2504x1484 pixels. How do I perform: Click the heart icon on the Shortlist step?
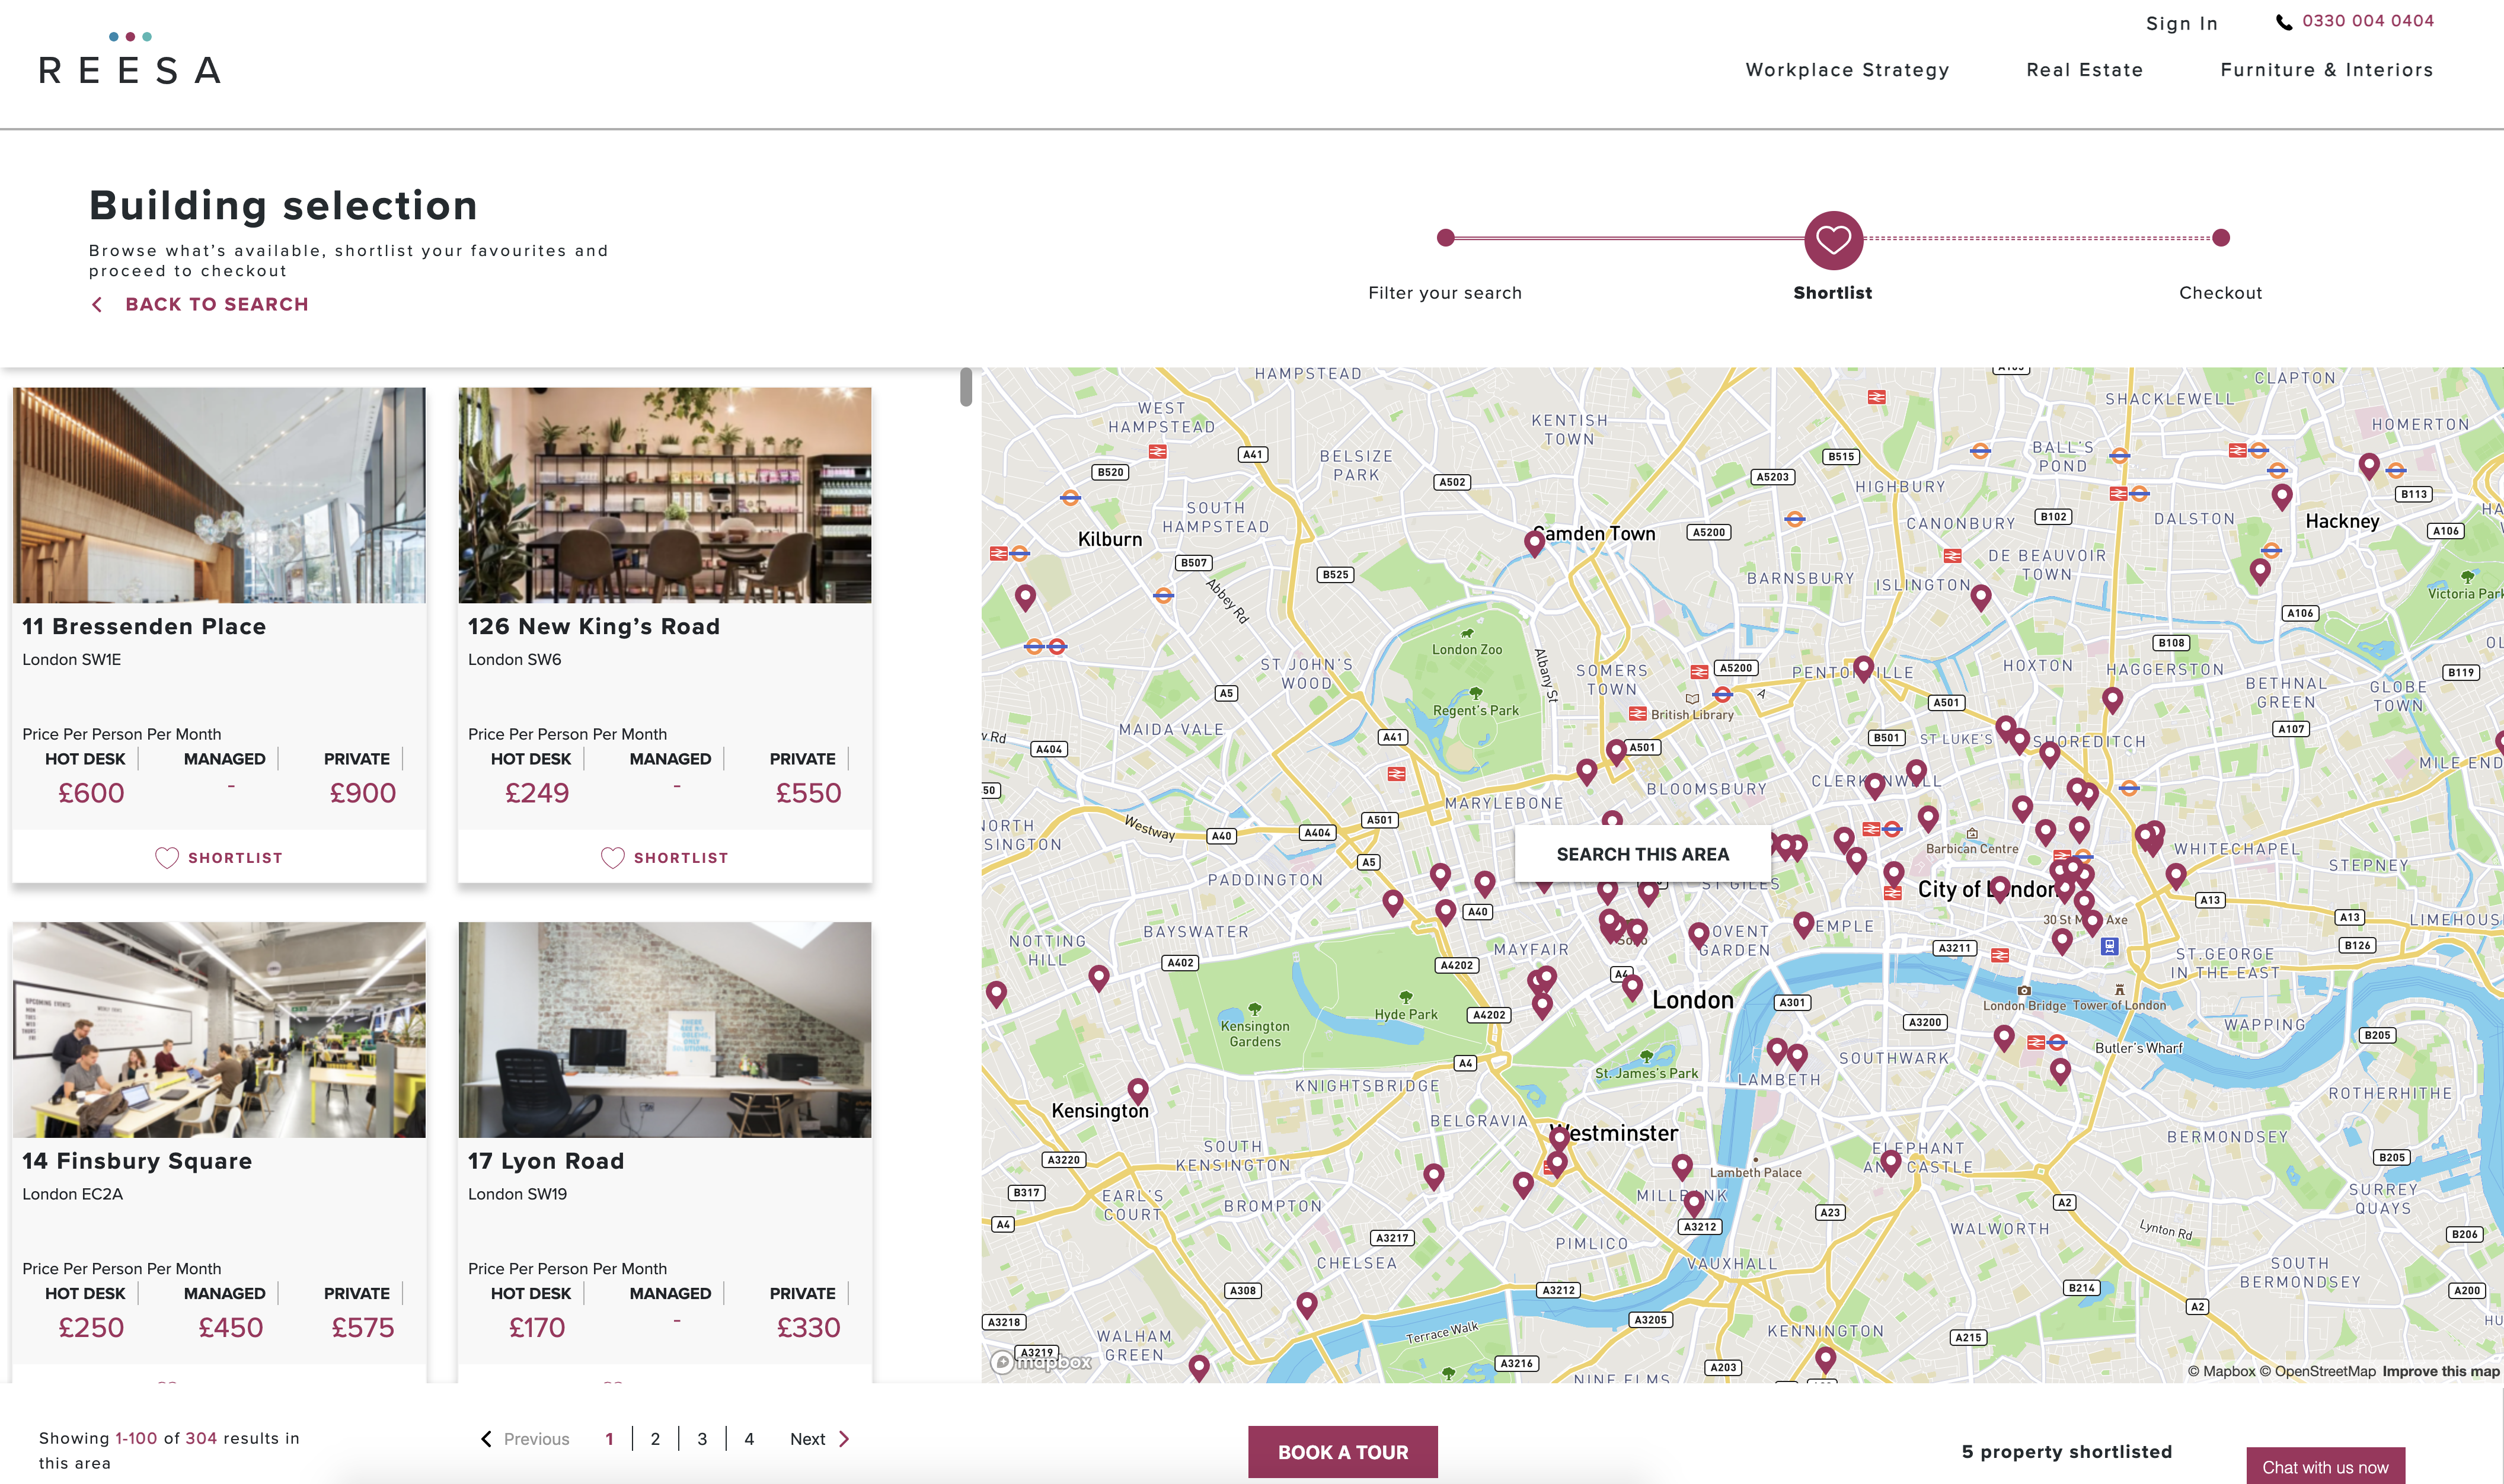(x=1833, y=239)
